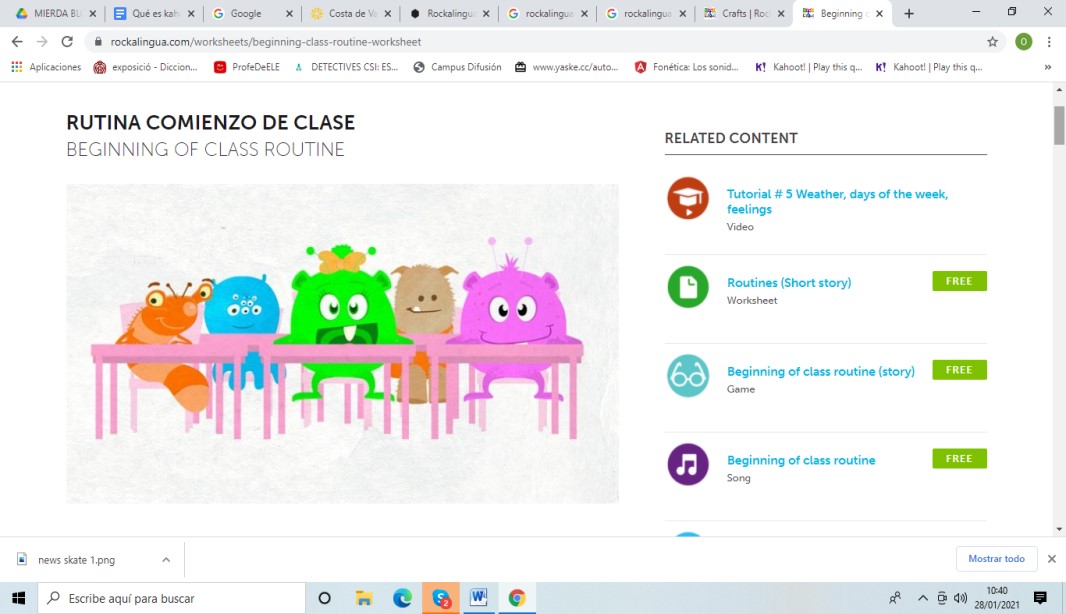
Task: Open Beginning of class routine (story) link
Action: point(821,371)
